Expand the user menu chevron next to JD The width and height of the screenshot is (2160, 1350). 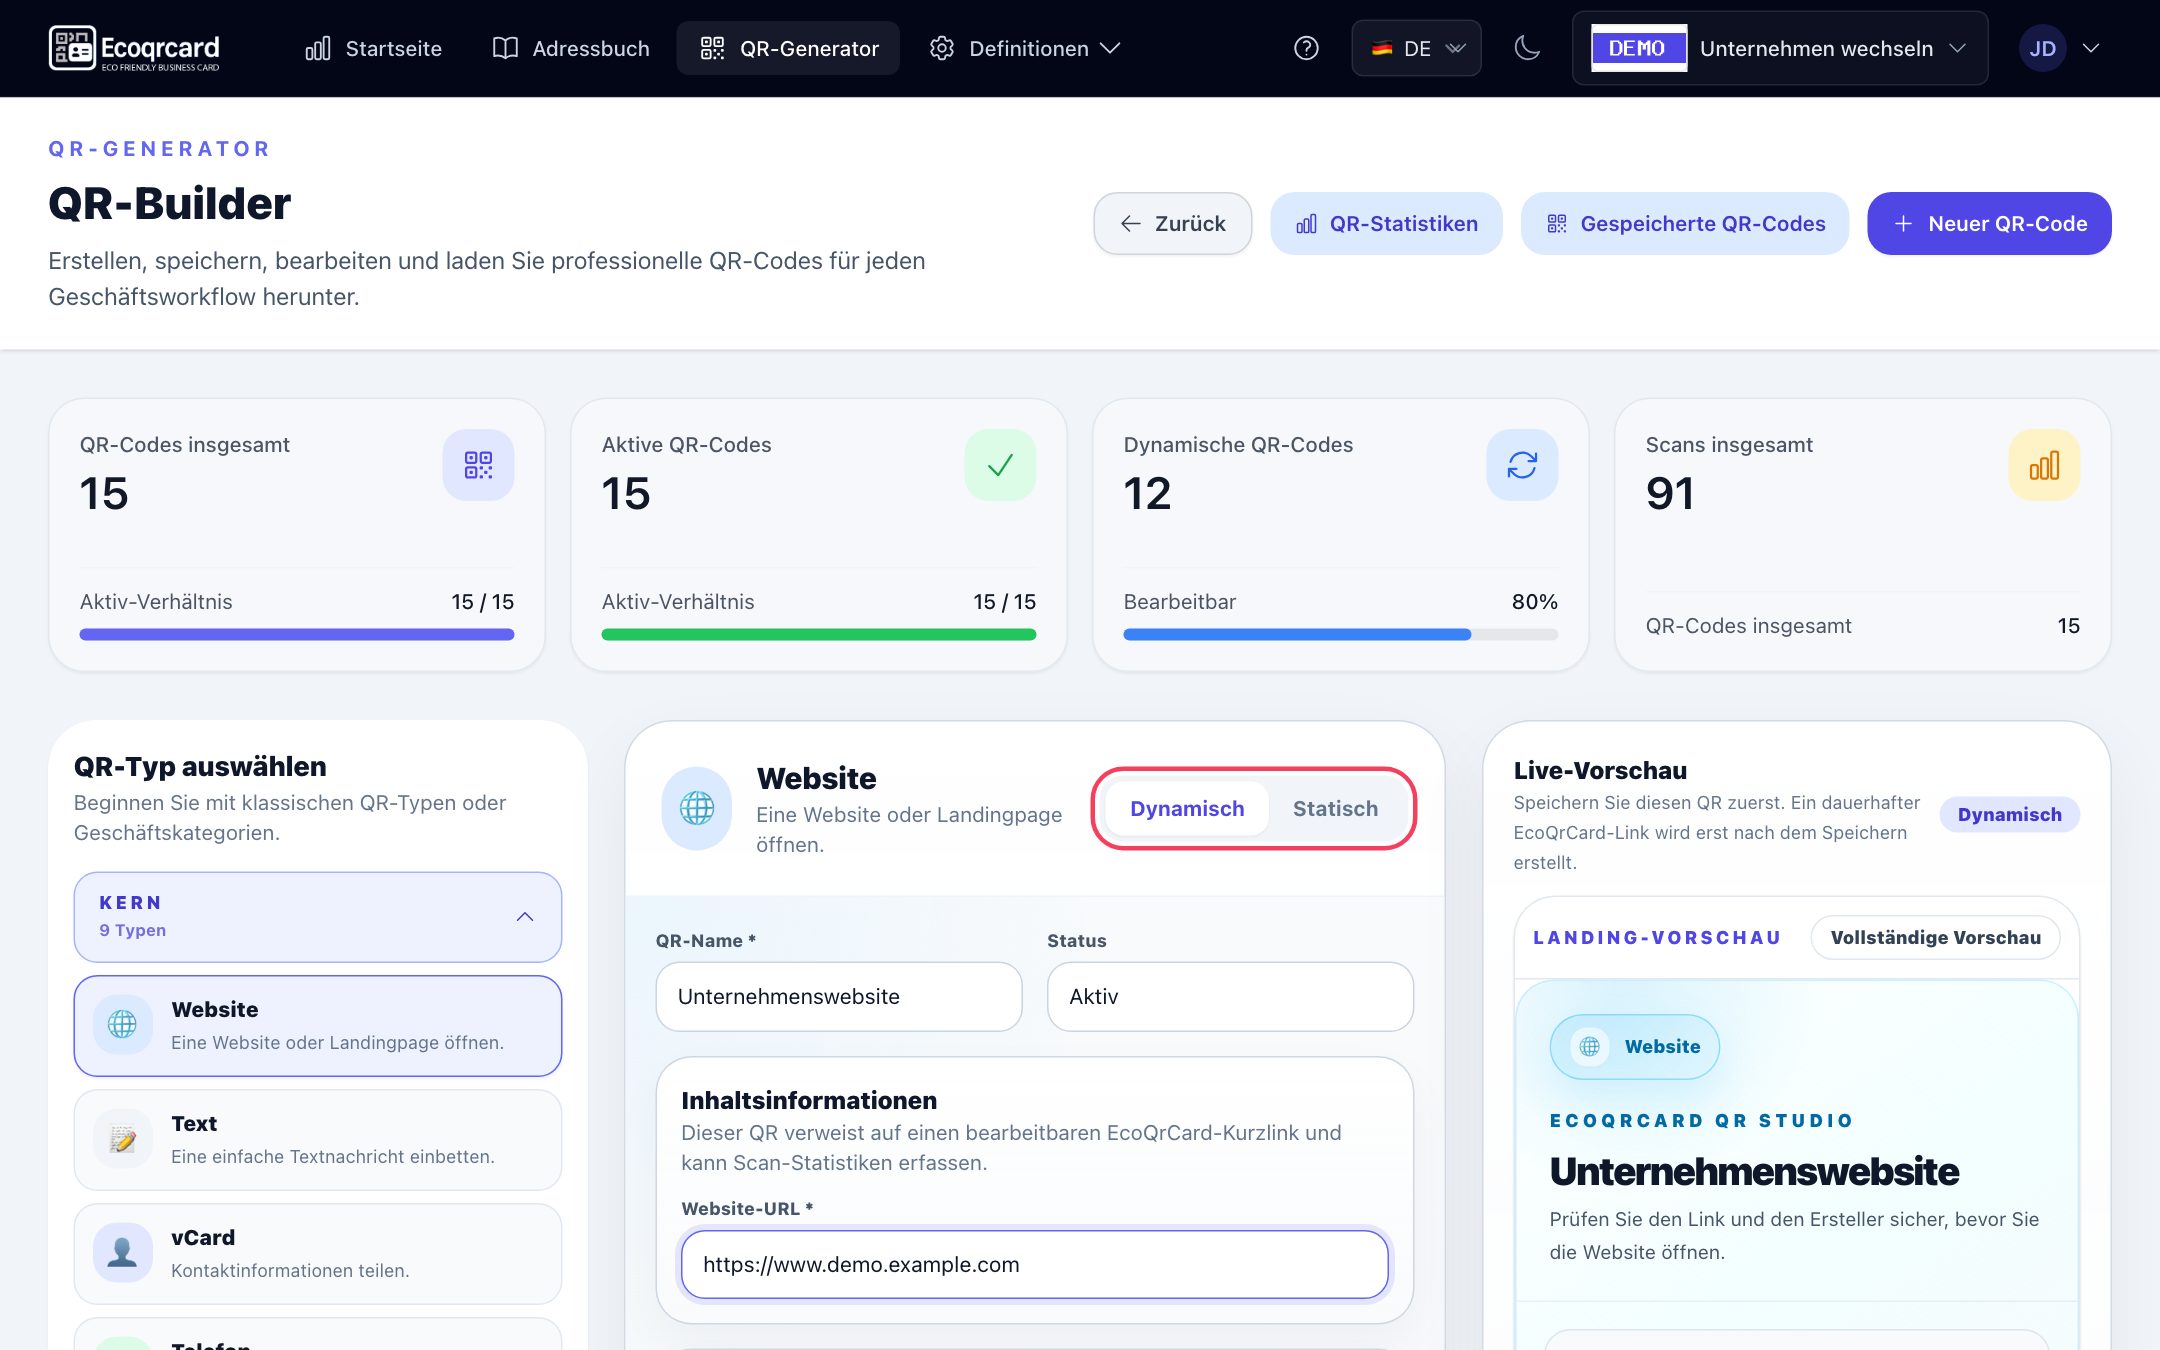pos(2090,48)
